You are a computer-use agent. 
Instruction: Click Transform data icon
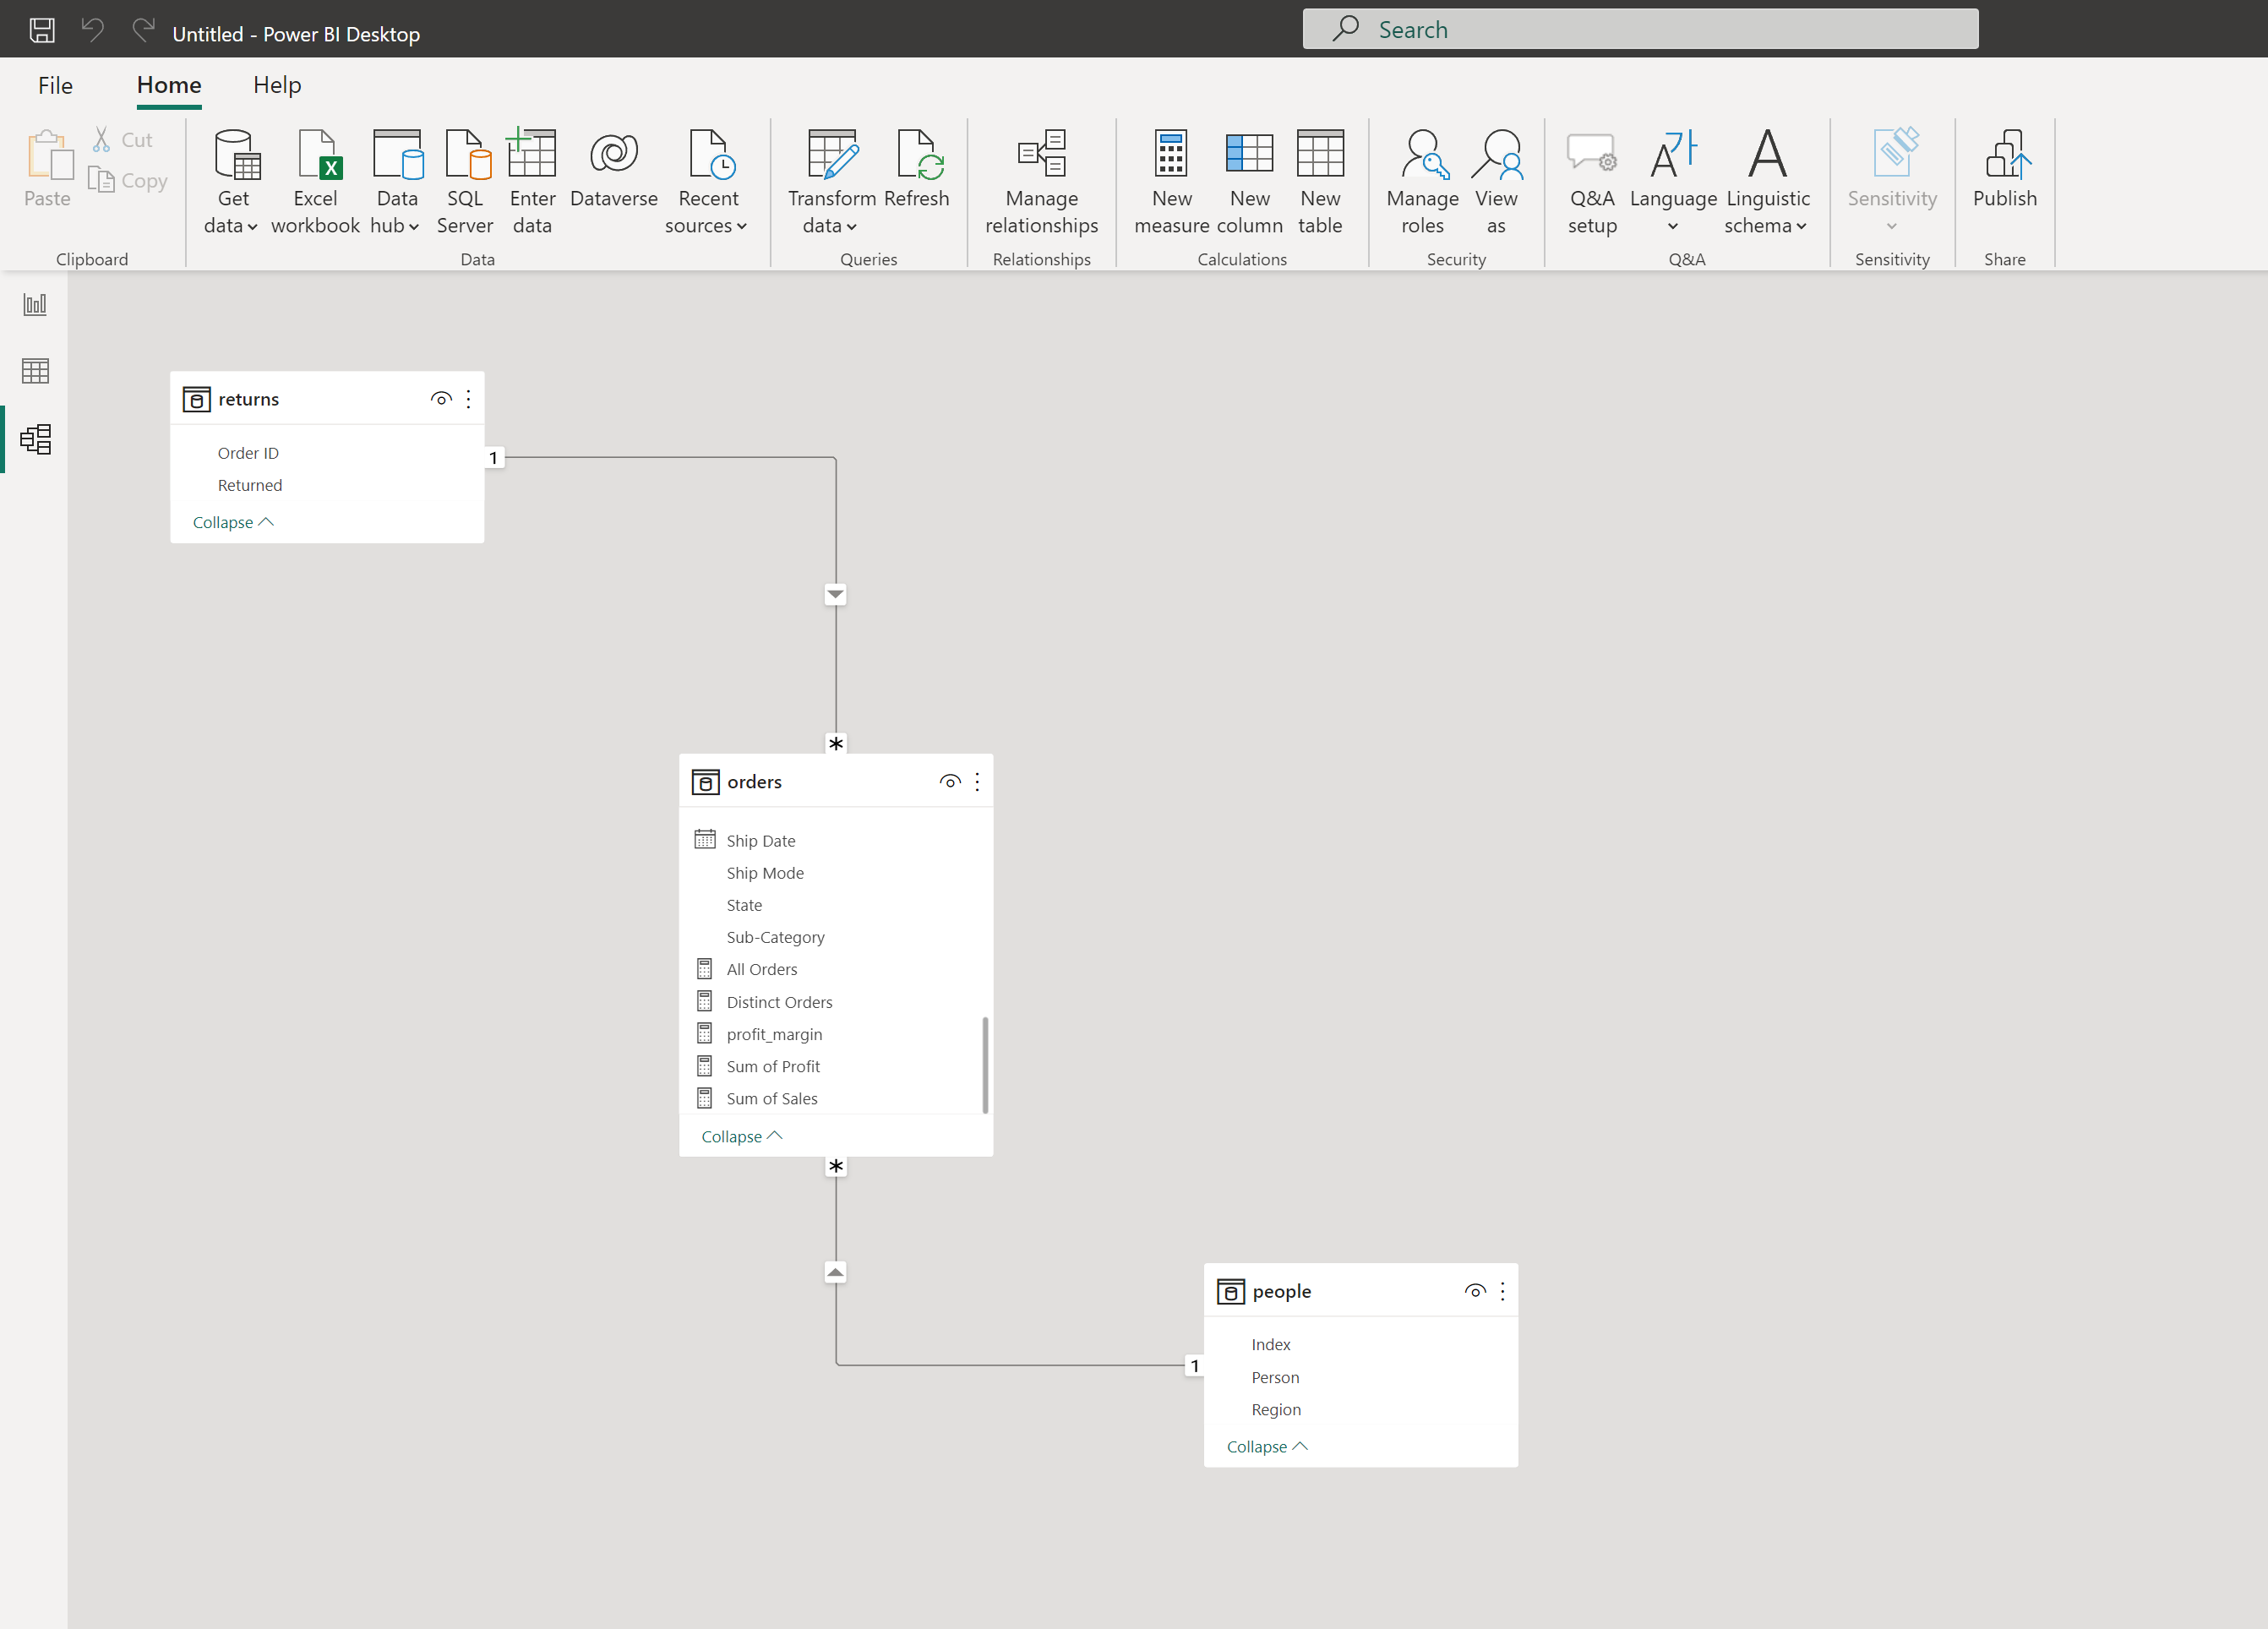click(x=831, y=155)
